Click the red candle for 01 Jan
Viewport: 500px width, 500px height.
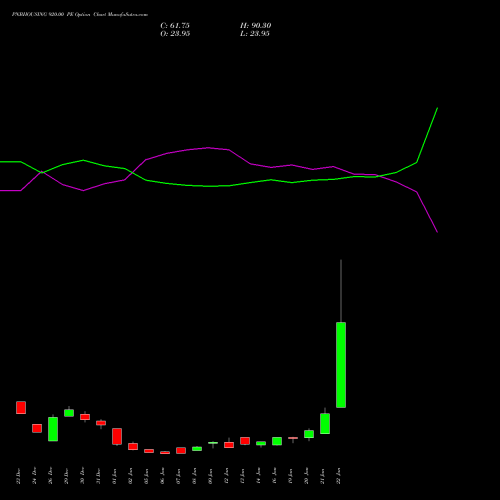point(117,436)
